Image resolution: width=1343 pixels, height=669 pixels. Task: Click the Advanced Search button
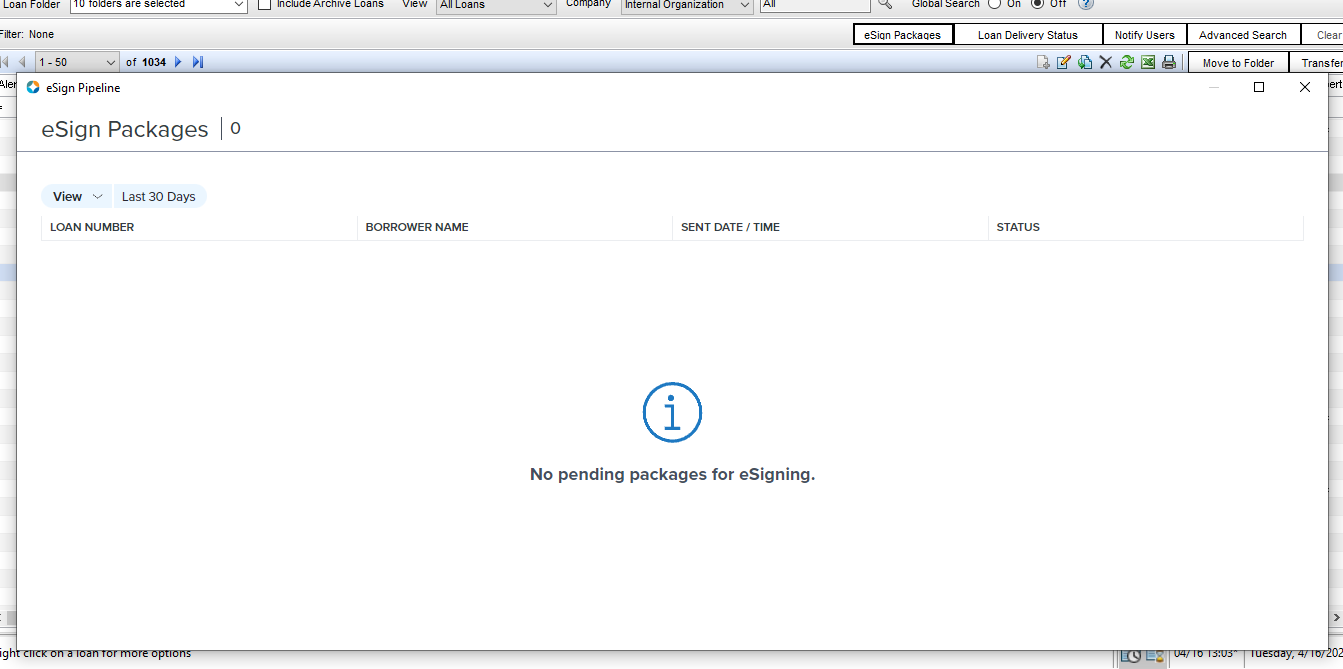click(1243, 35)
